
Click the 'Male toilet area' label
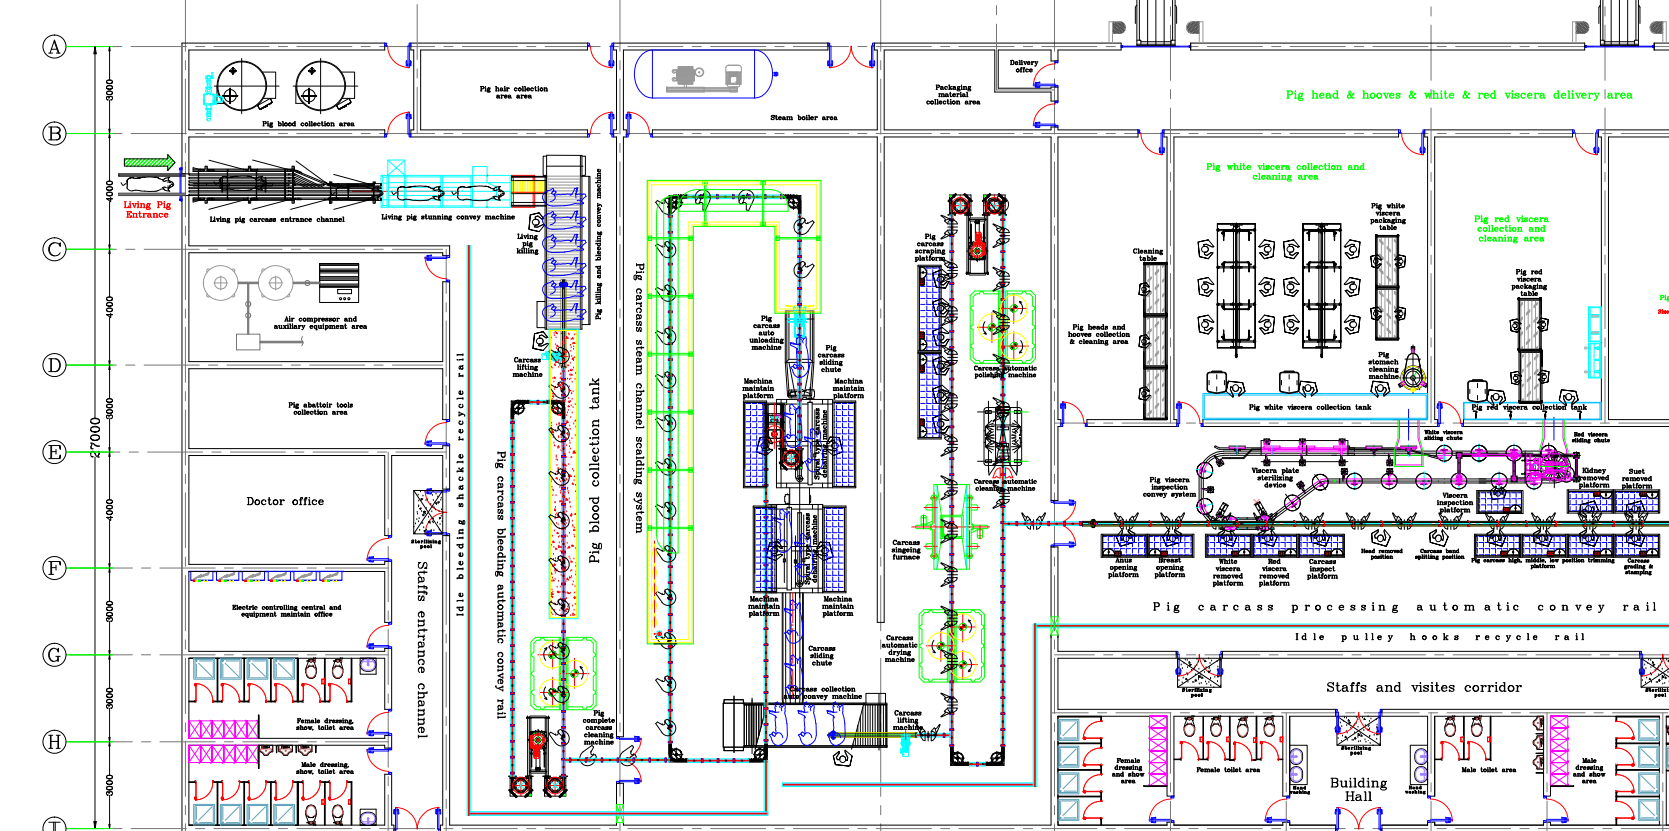click(x=1488, y=770)
